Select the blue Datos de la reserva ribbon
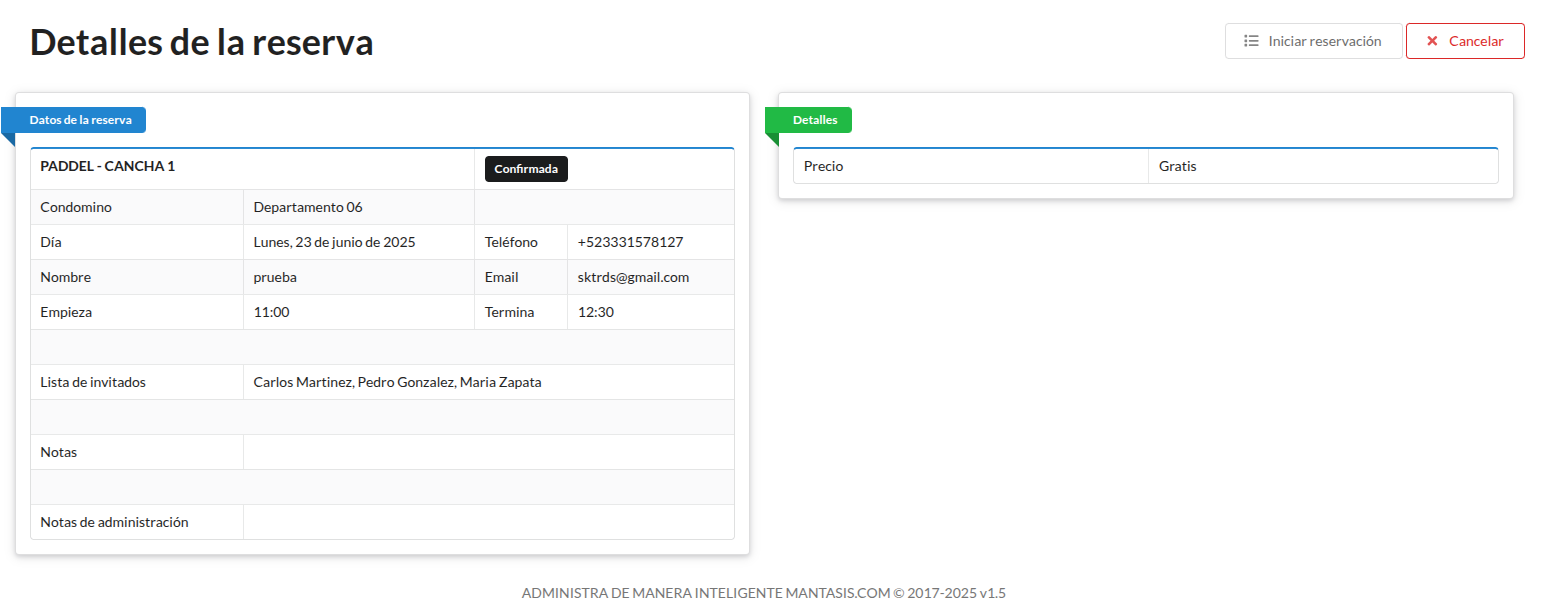 [80, 120]
